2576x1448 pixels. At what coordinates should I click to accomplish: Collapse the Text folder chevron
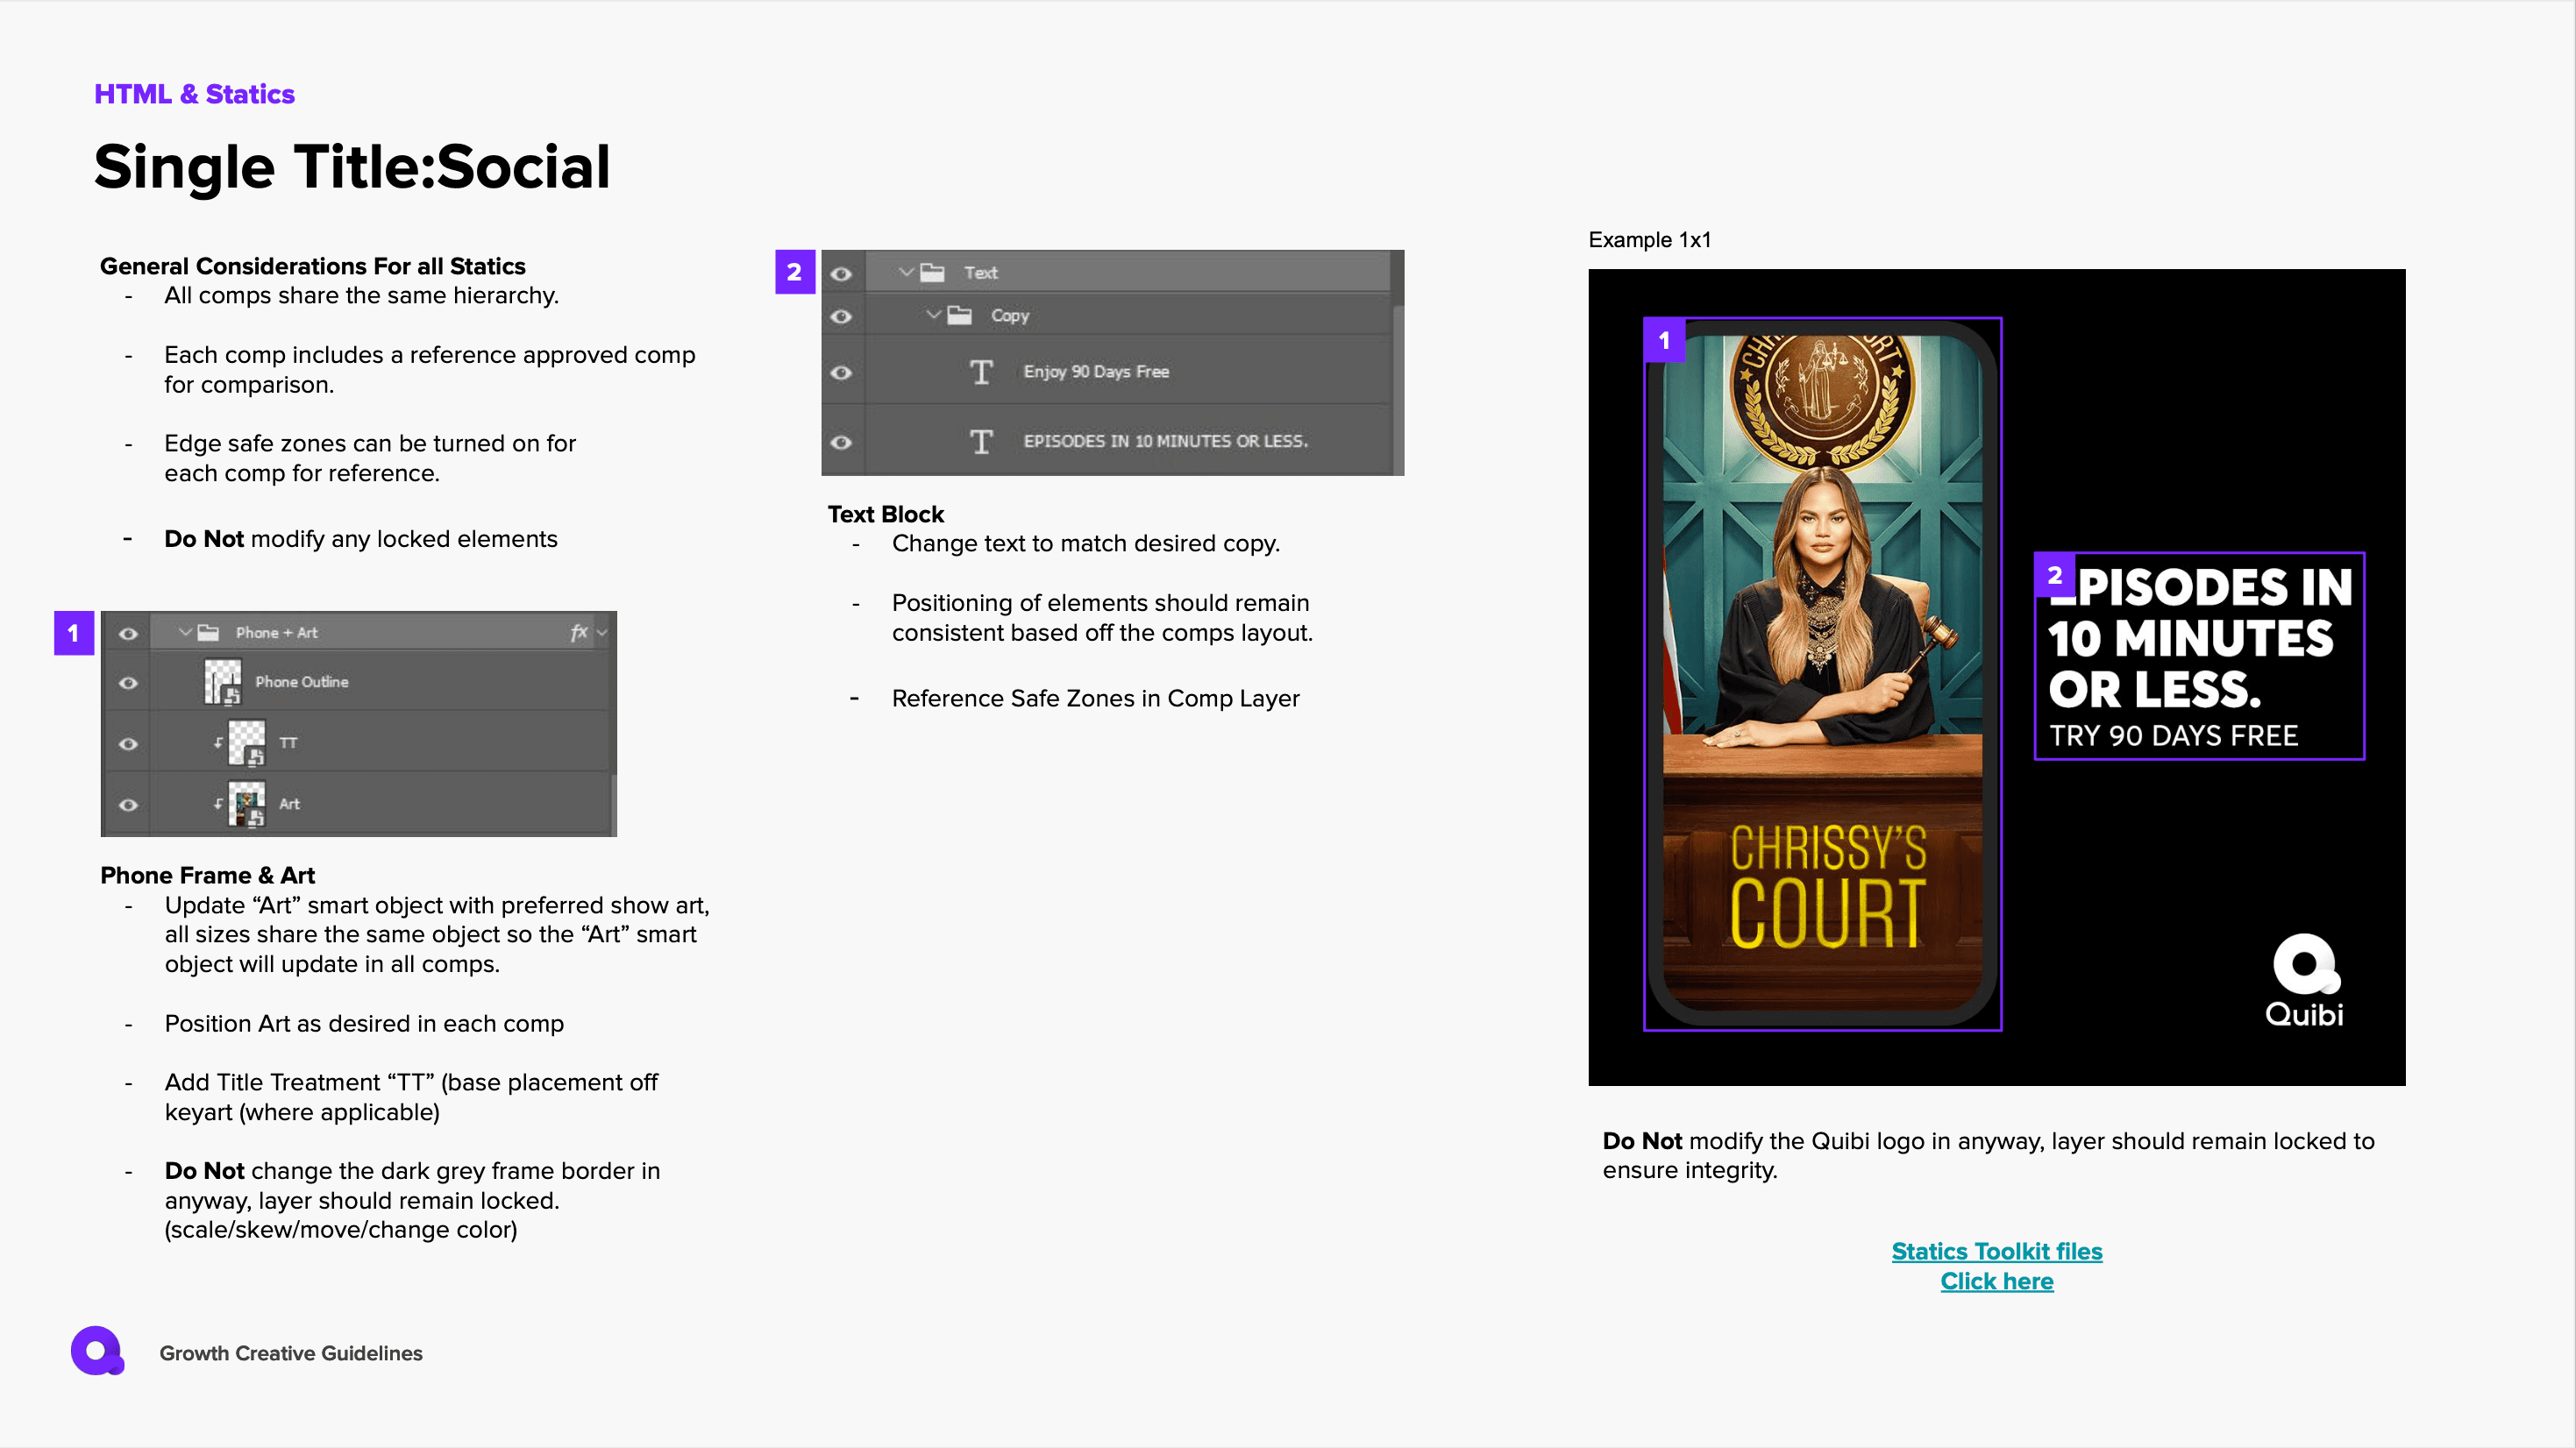tap(906, 272)
